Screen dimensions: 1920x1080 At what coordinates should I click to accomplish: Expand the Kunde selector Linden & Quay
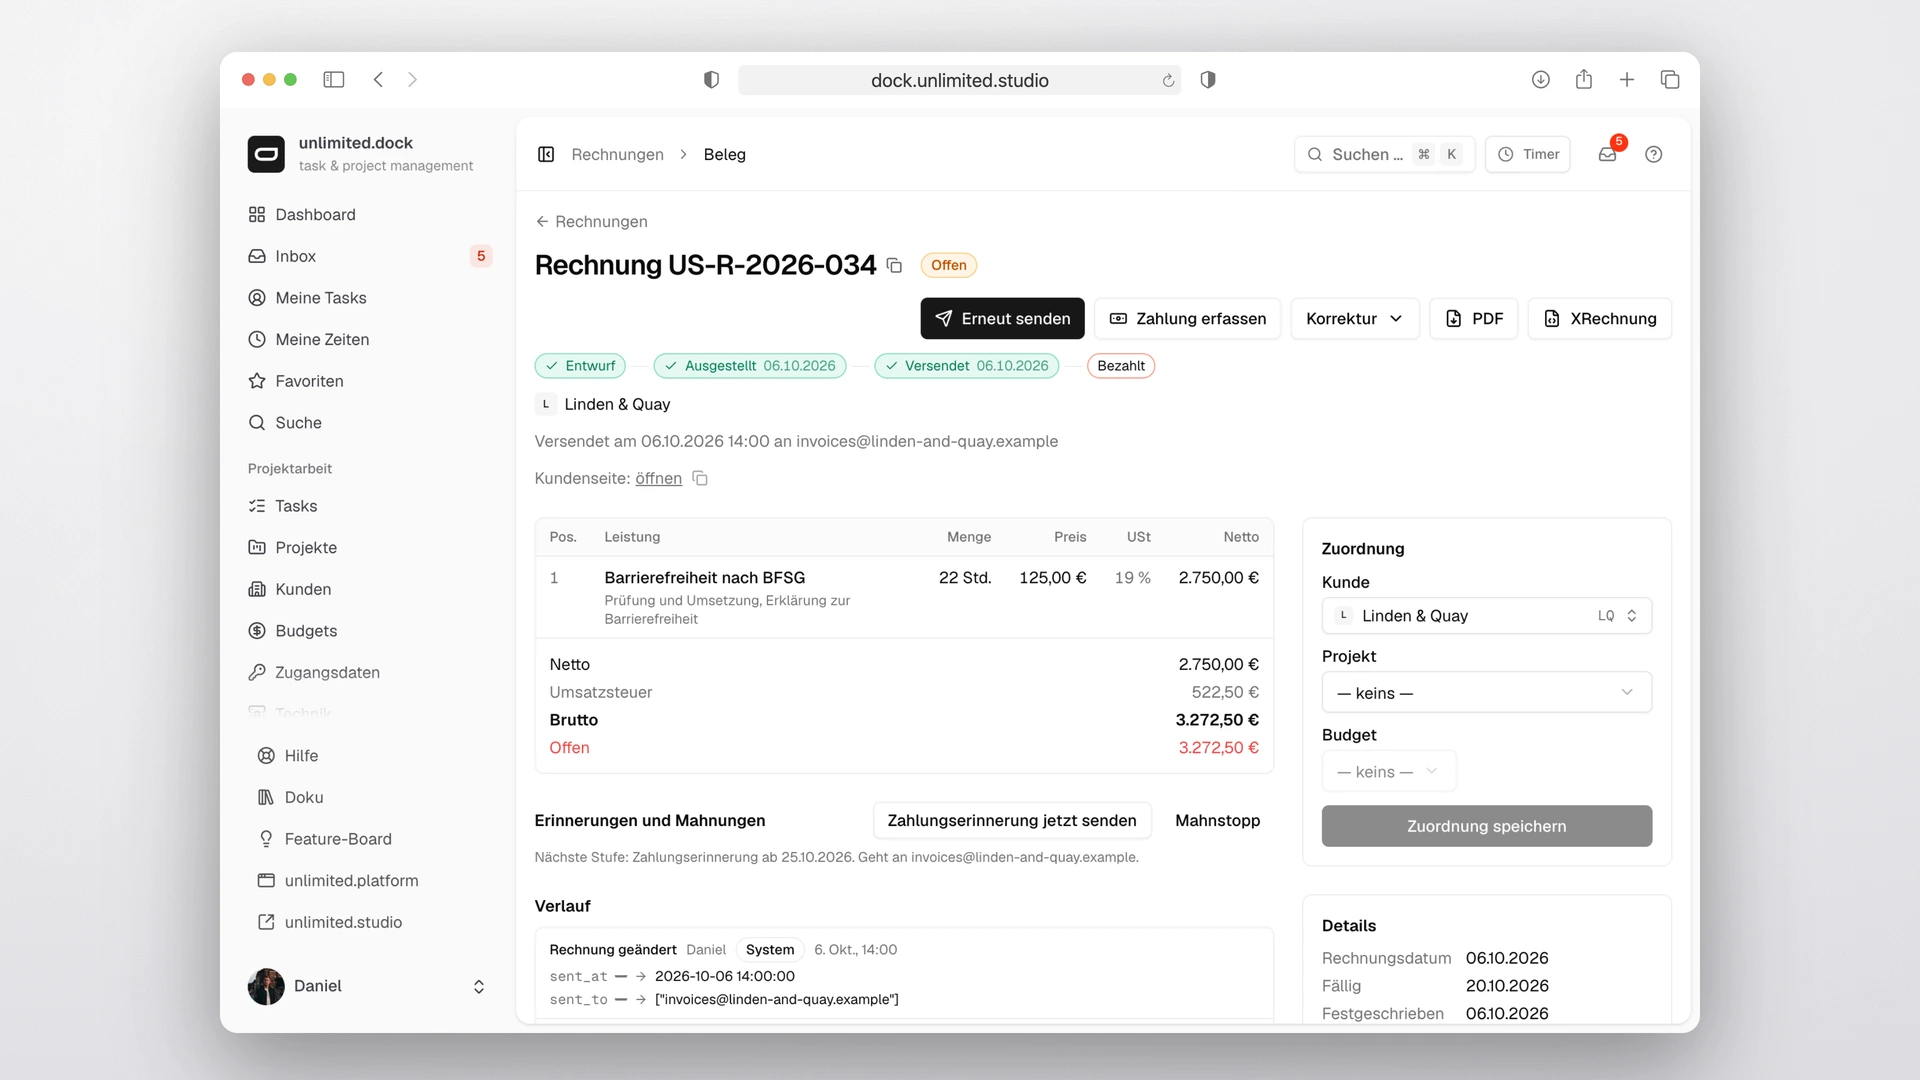(x=1487, y=616)
